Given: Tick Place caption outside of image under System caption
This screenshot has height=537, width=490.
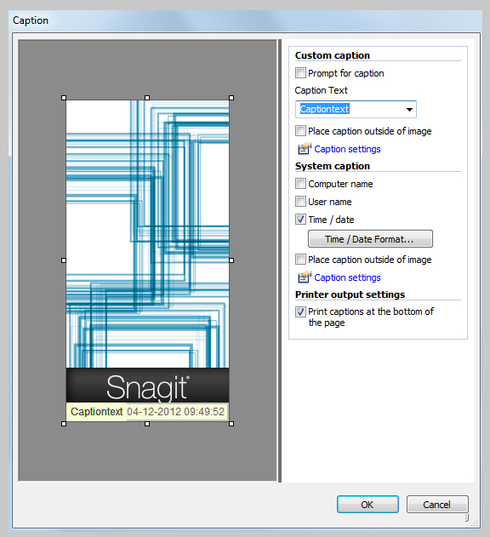Looking at the screenshot, I should 300,259.
